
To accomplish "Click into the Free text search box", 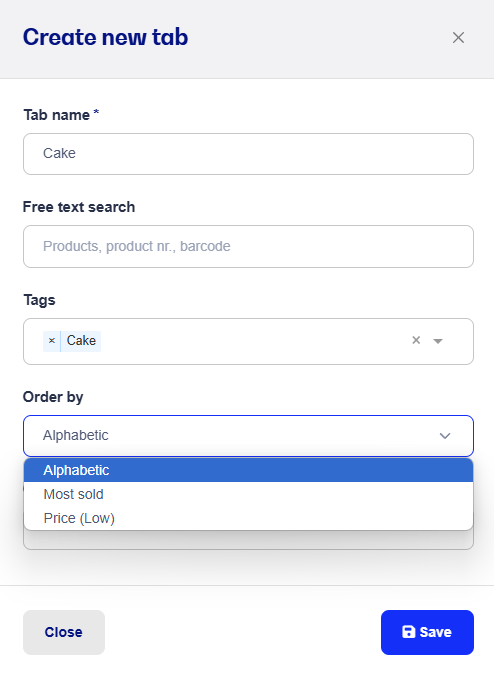I will tap(248, 247).
